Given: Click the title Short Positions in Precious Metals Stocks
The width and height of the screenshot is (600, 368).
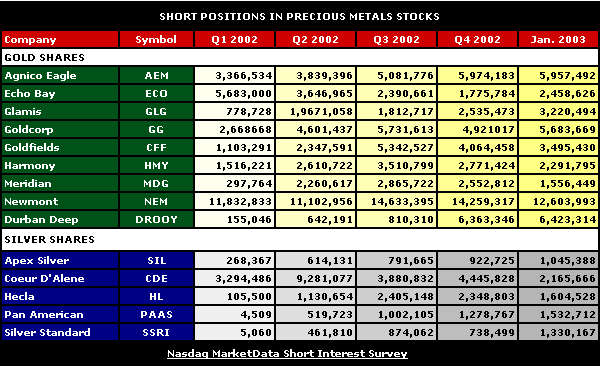Looking at the screenshot, I should tap(300, 16).
